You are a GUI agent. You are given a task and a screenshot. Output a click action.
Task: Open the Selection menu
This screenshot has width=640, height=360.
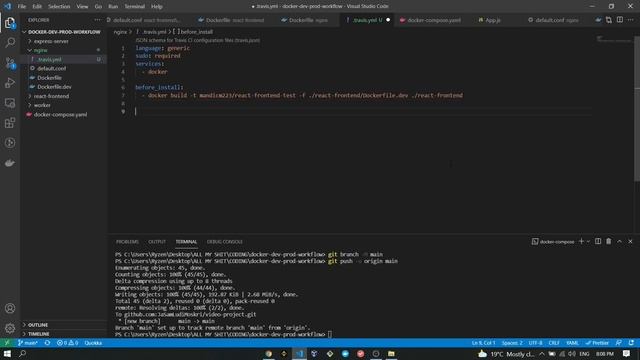click(x=59, y=7)
